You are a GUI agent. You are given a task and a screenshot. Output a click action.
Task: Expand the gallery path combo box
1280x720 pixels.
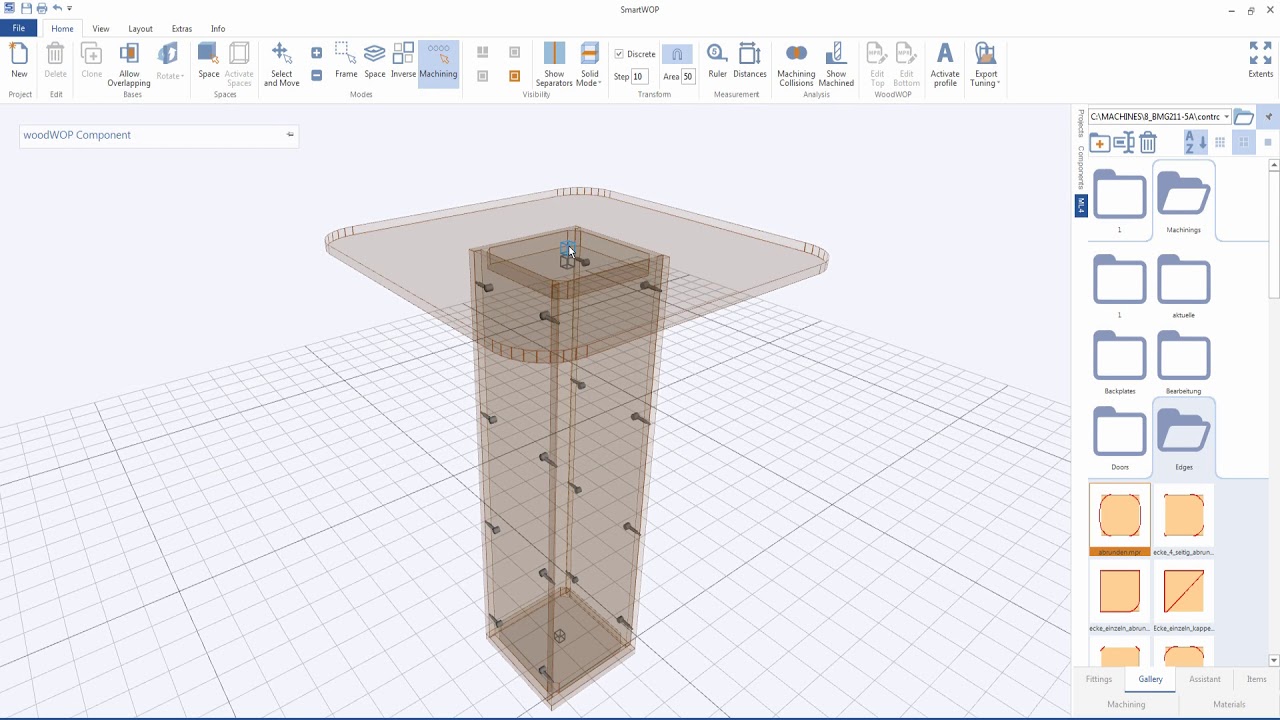click(1226, 117)
